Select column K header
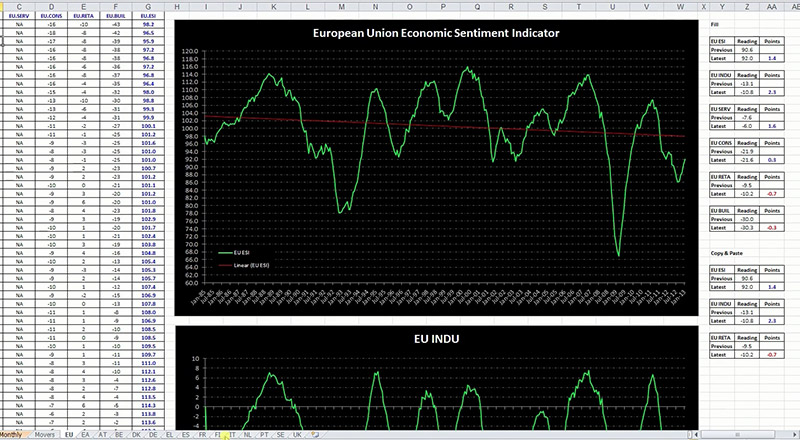Screen dimensions: 800x440 click(274, 7)
